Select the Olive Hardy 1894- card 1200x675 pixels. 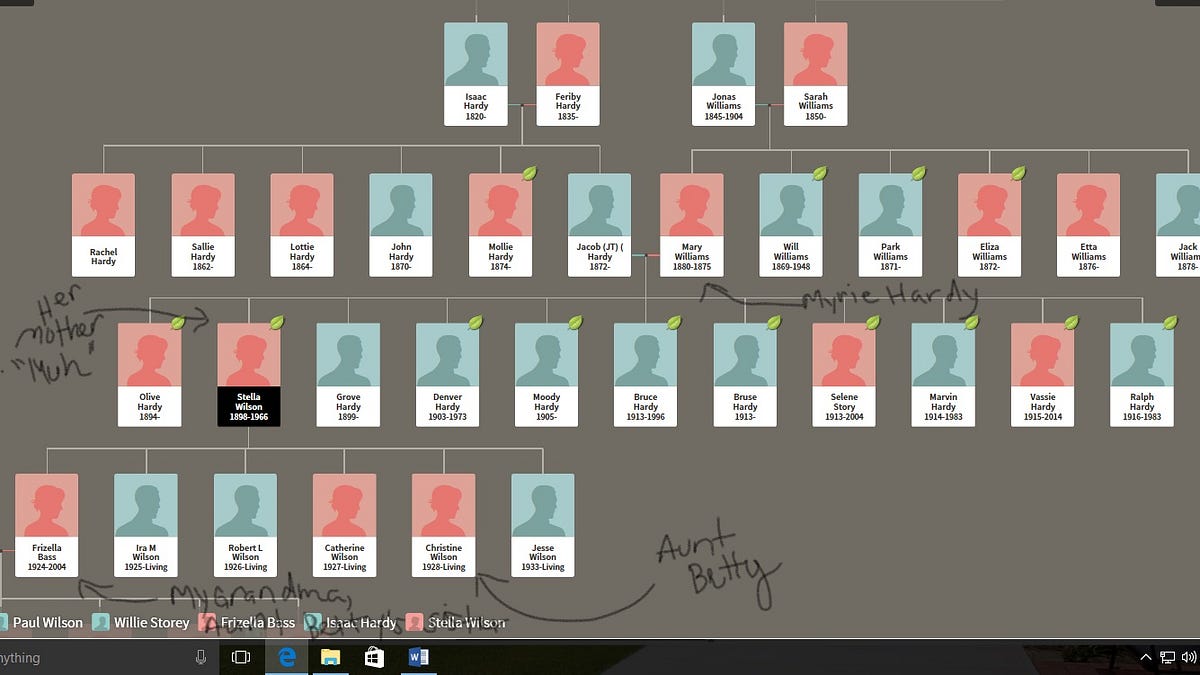coord(150,375)
